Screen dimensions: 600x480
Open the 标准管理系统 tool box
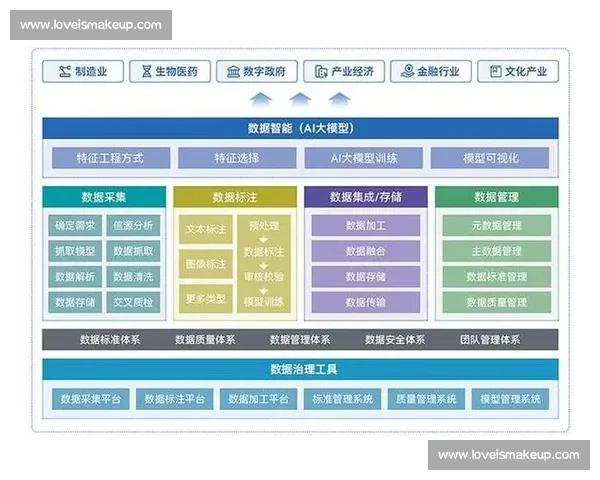[x=342, y=399]
